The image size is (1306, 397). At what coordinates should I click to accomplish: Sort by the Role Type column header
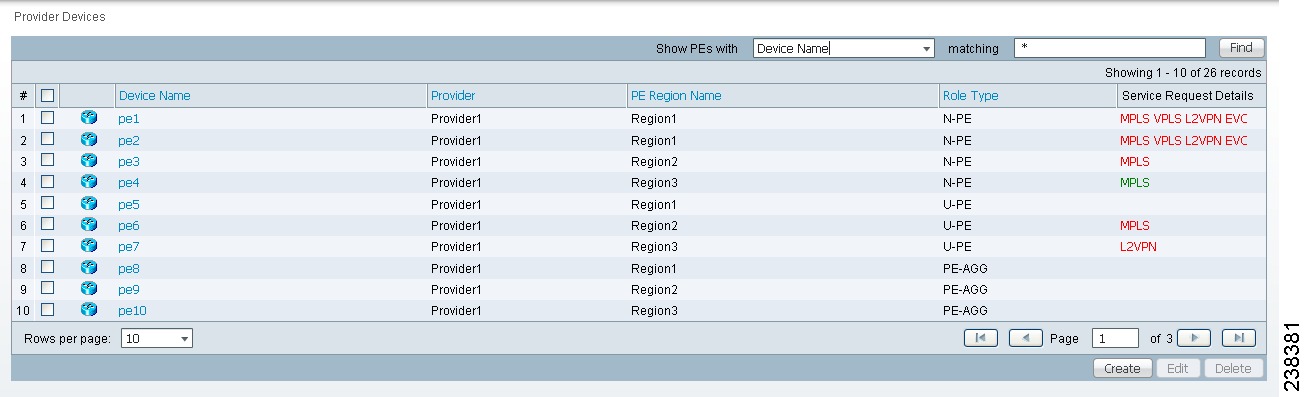tap(970, 96)
